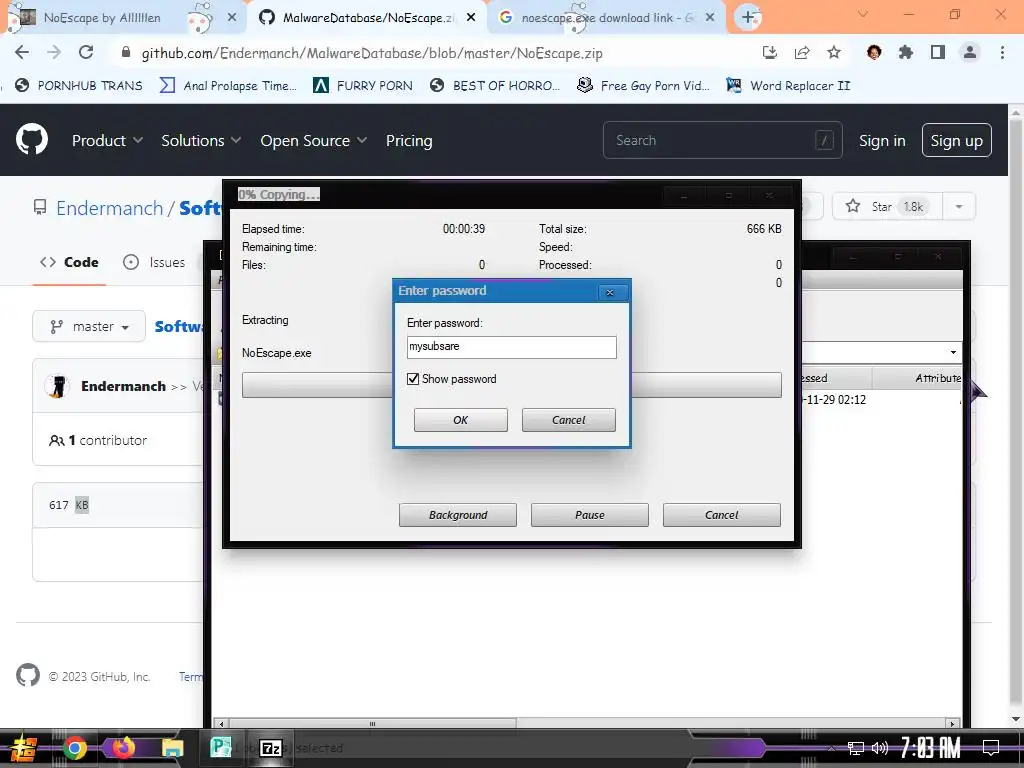1024x768 pixels.
Task: Open the Endermanch owner link
Action: 109,208
